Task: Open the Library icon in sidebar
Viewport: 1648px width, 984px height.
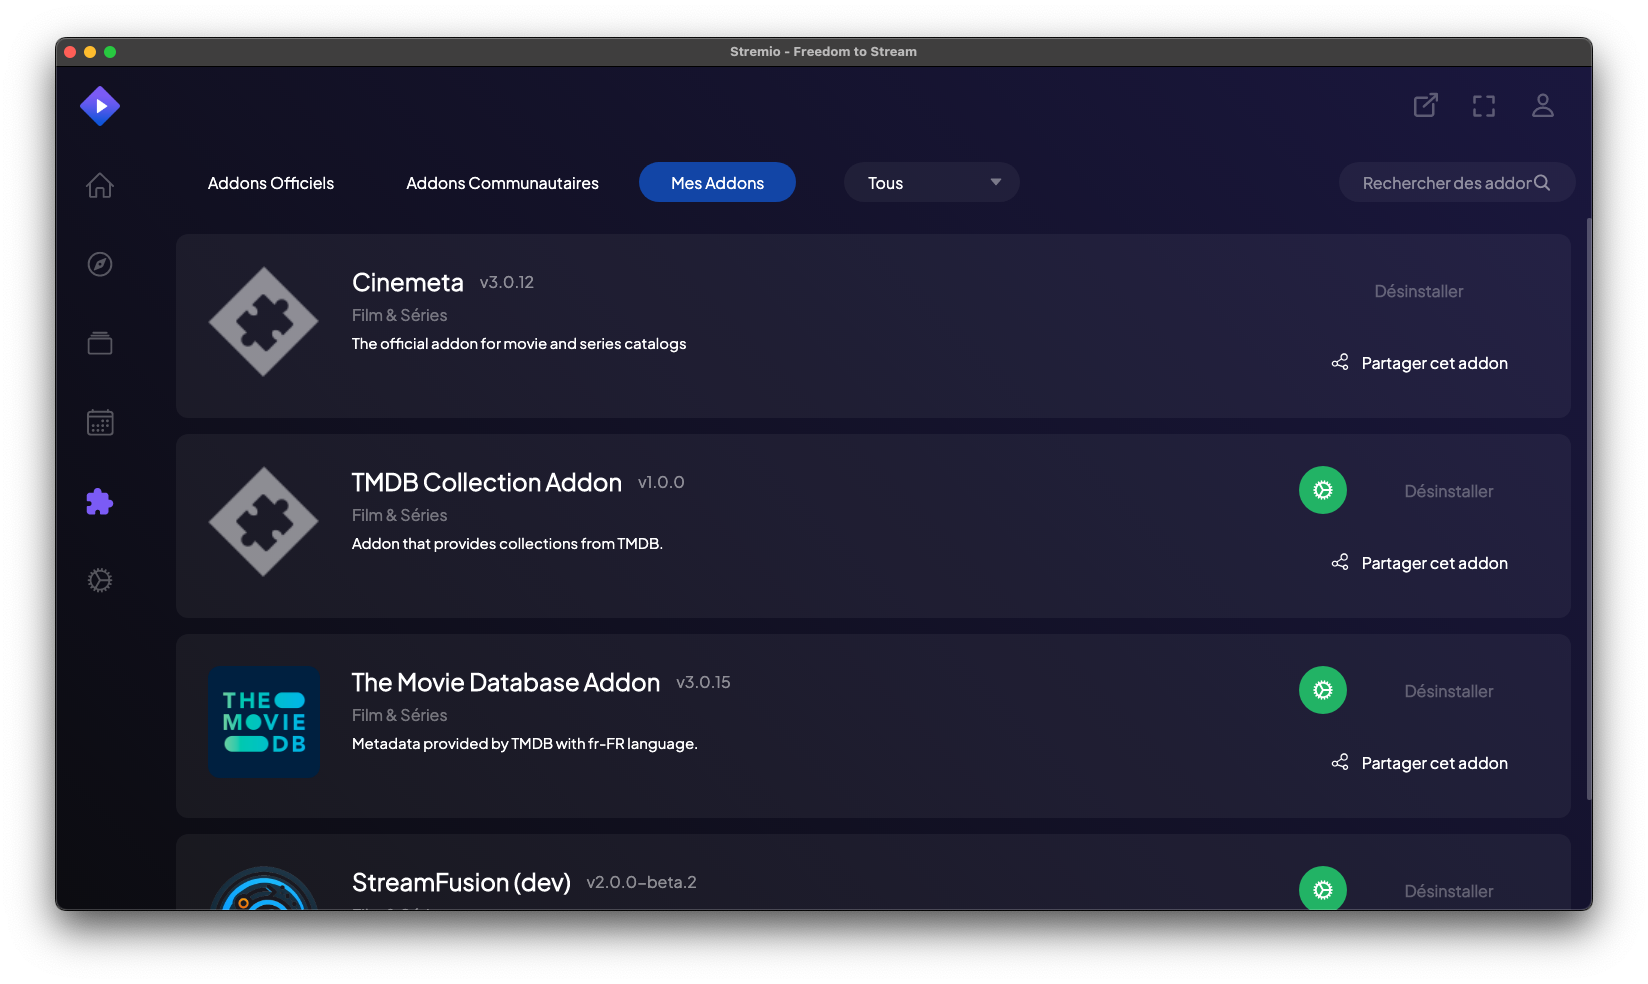Action: [x=100, y=343]
